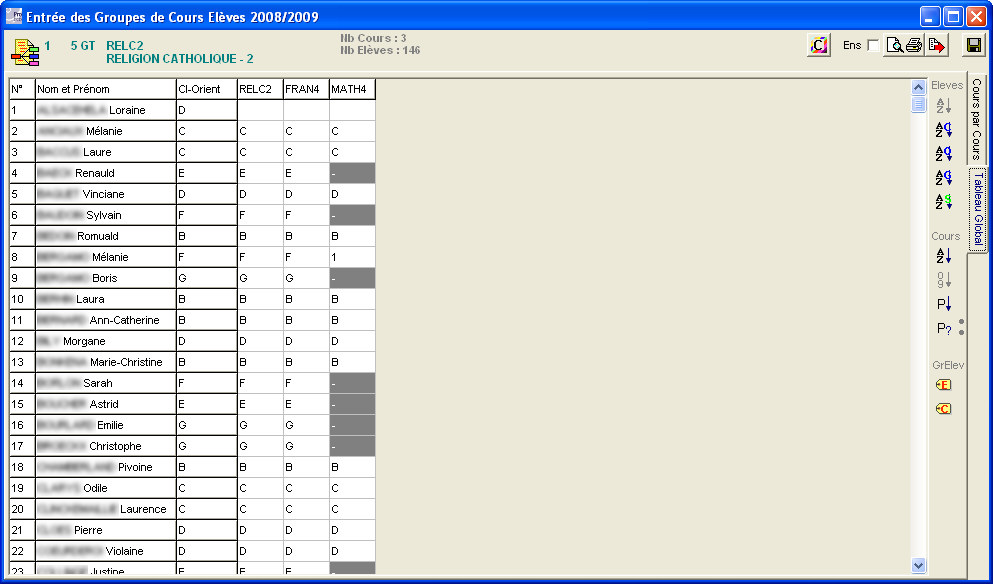Select the student row named Violaine
The height and width of the screenshot is (584, 993).
[x=193, y=551]
